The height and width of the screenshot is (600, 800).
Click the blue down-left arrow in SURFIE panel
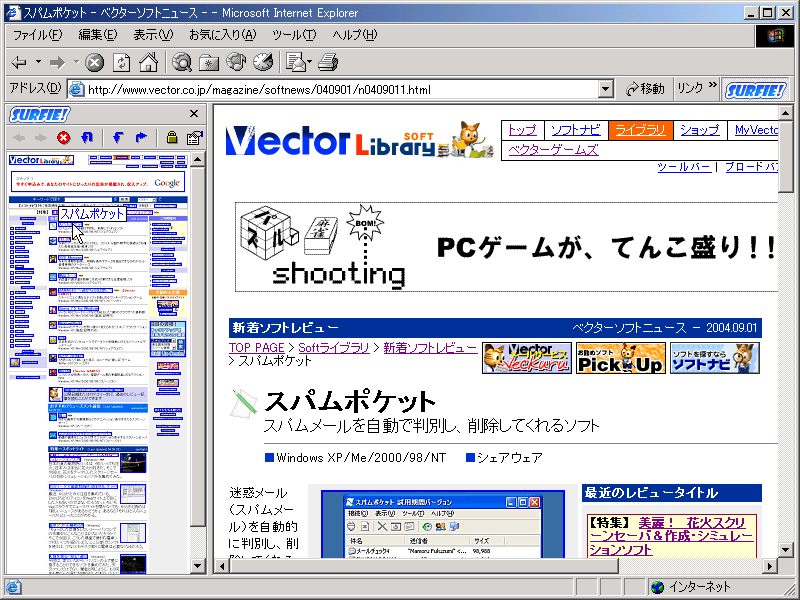(118, 138)
